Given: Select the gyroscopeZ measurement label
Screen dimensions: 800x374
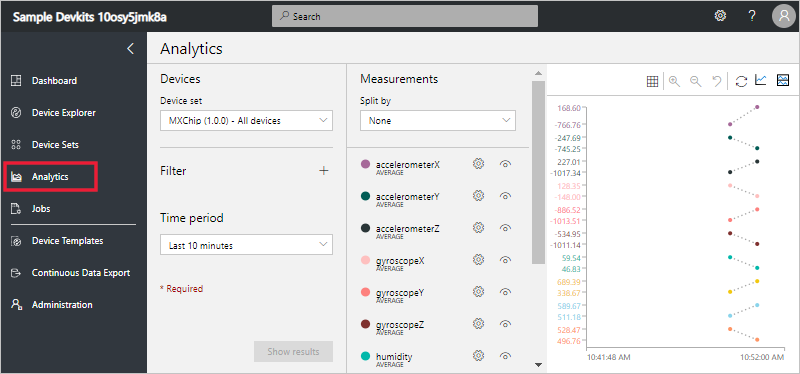Looking at the screenshot, I should click(x=400, y=325).
